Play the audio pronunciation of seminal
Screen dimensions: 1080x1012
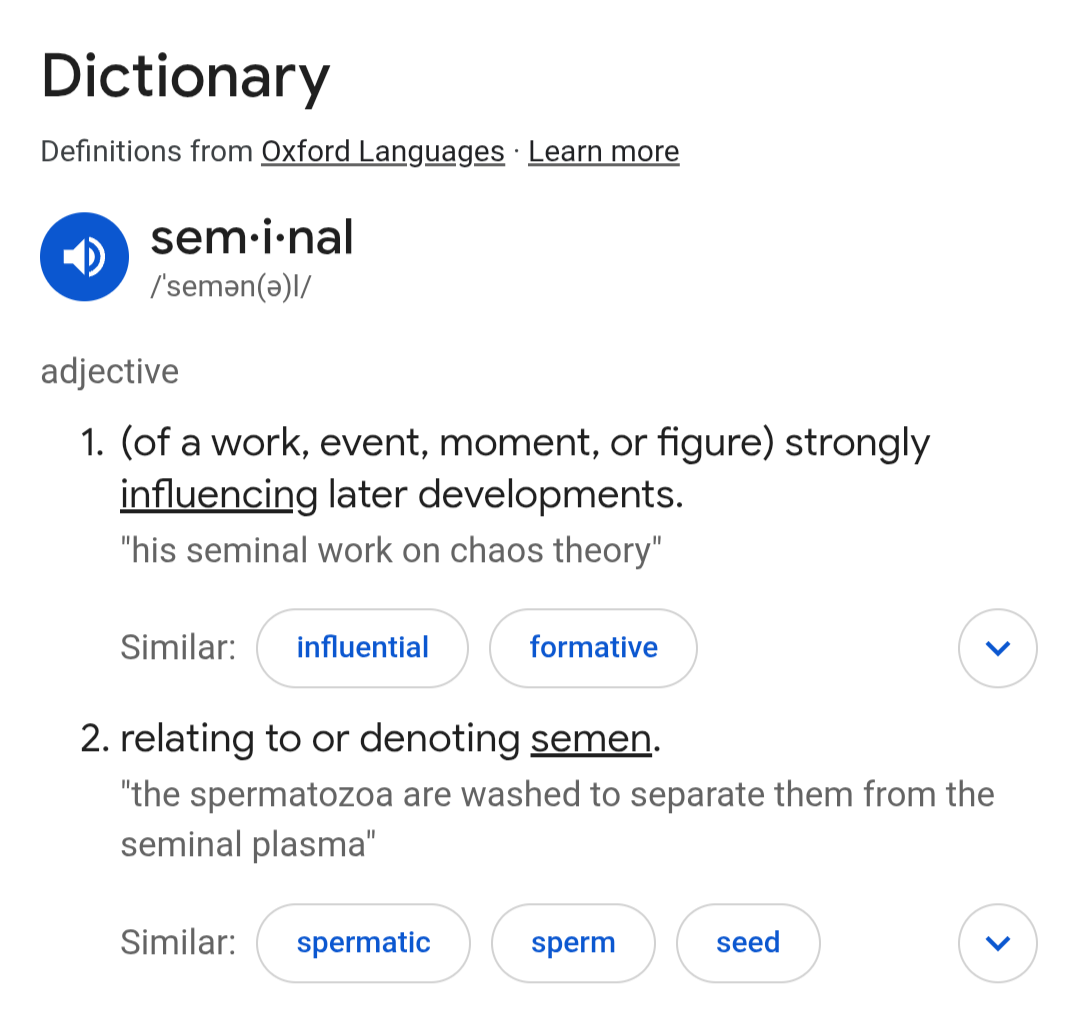[x=85, y=257]
